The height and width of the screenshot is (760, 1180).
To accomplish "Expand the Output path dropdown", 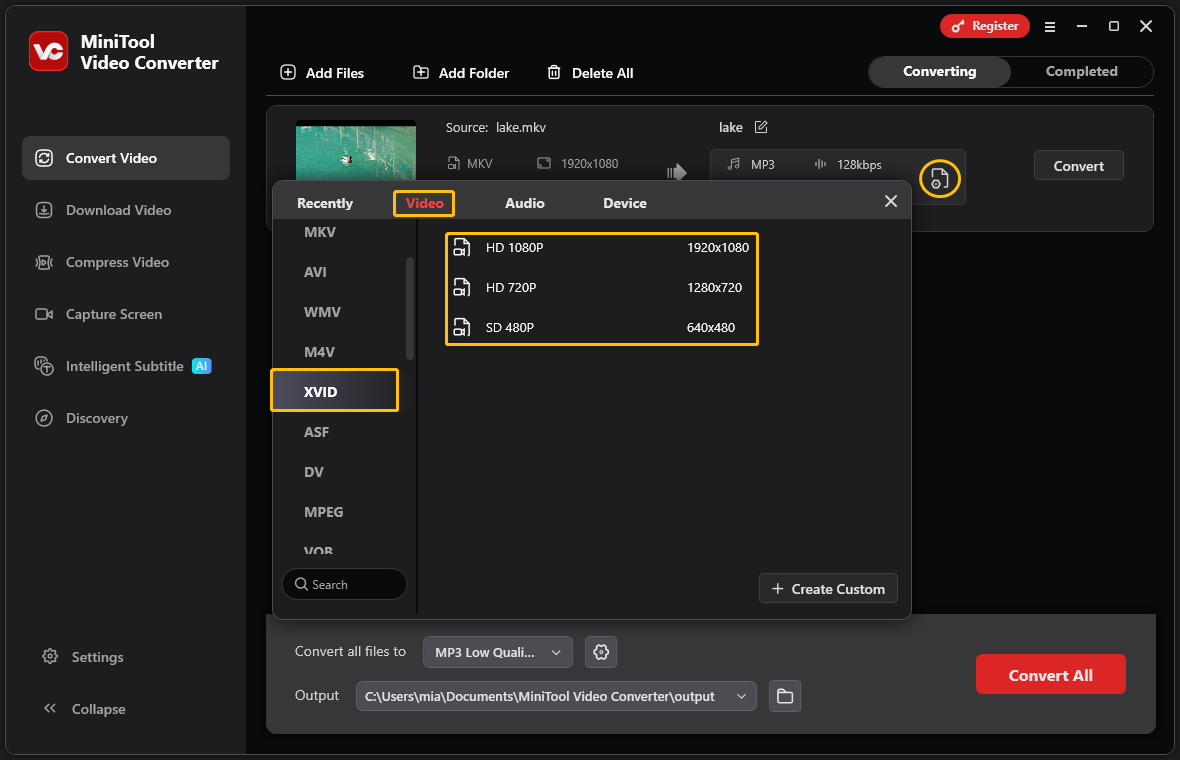I will pyautogui.click(x=741, y=696).
